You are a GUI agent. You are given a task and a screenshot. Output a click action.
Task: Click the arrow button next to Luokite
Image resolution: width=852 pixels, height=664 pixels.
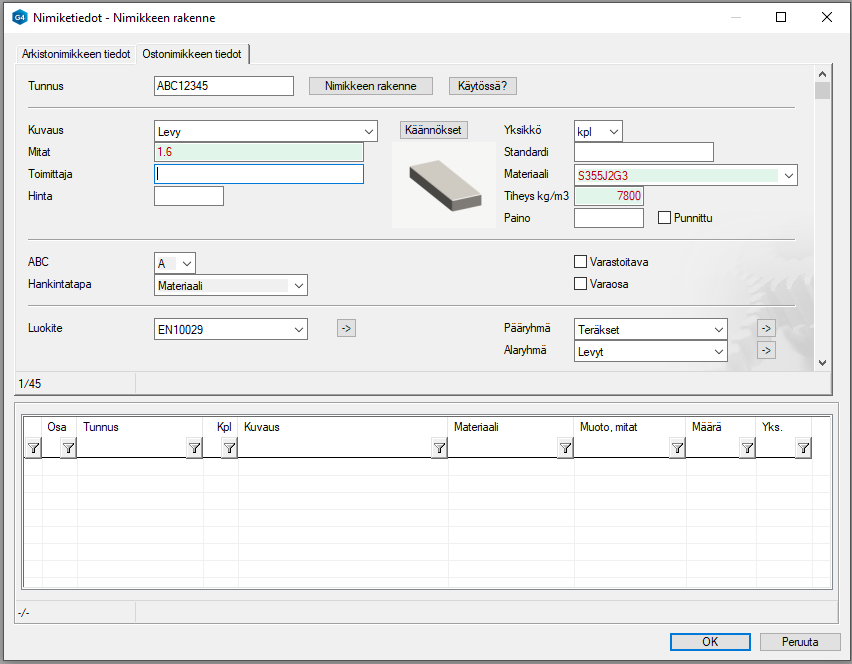[x=346, y=328]
